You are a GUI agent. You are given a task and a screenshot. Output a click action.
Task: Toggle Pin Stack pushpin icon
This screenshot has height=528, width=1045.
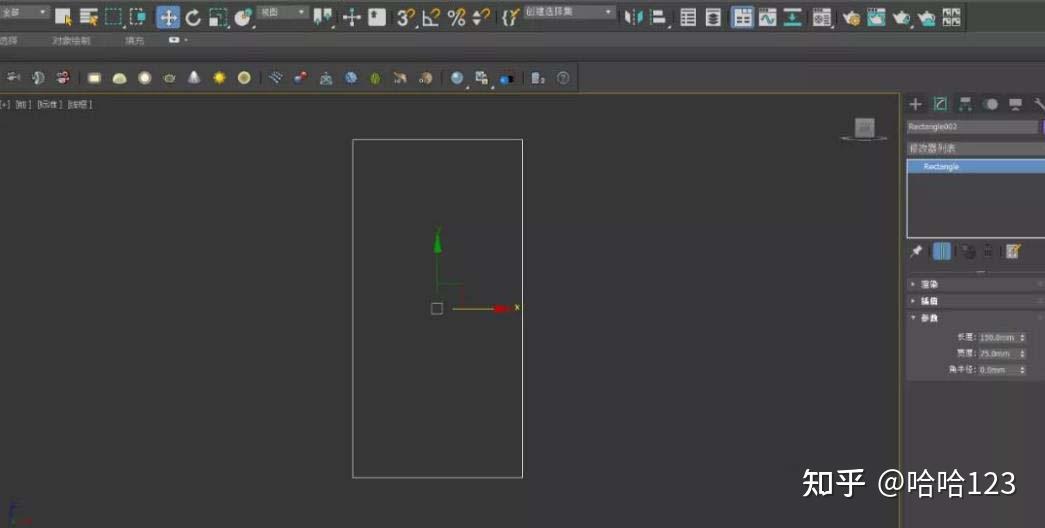(x=916, y=251)
